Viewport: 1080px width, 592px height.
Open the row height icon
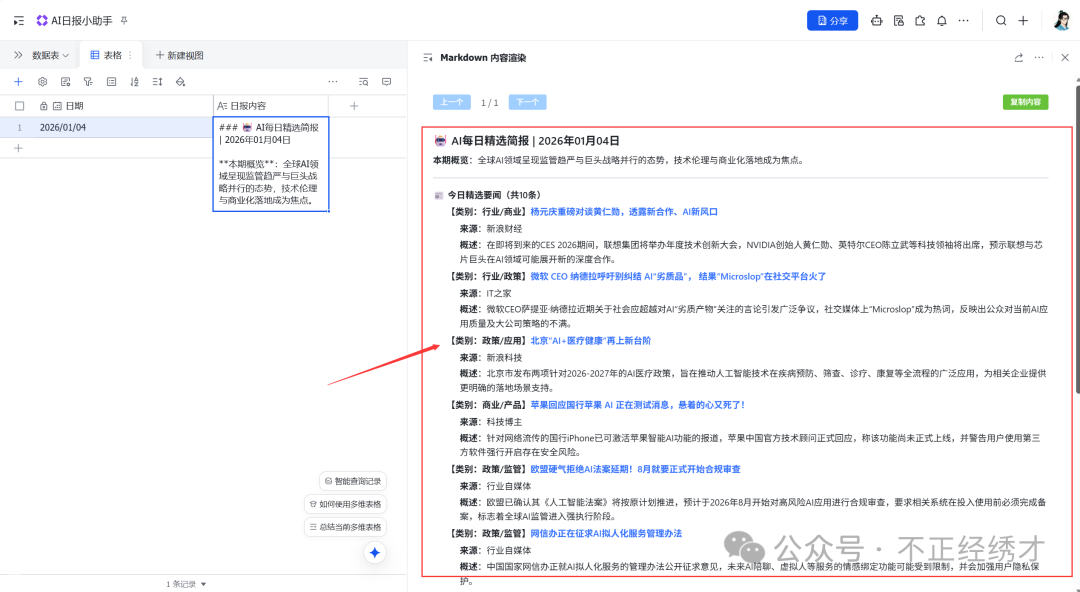pyautogui.click(x=157, y=81)
